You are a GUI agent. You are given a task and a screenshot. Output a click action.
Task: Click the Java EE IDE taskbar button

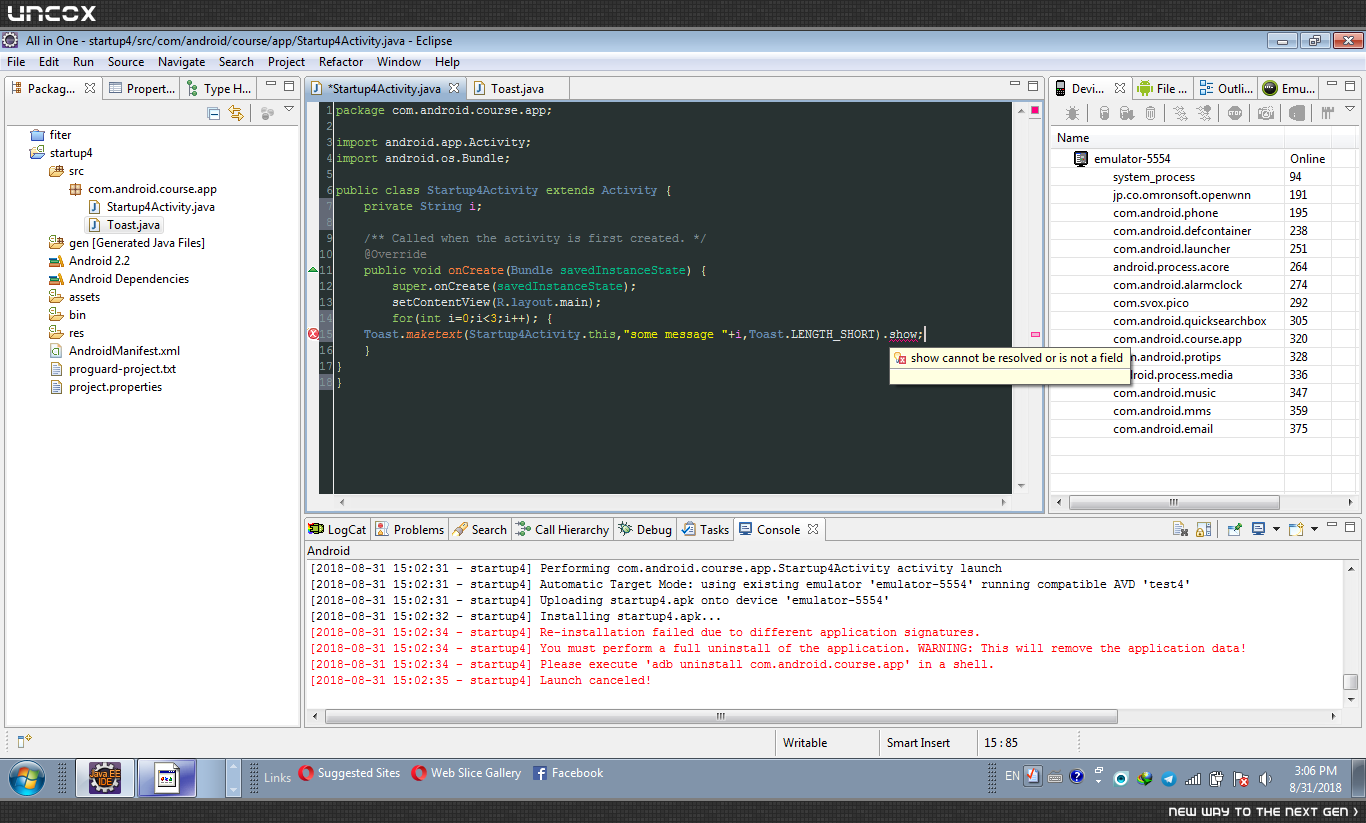104,778
